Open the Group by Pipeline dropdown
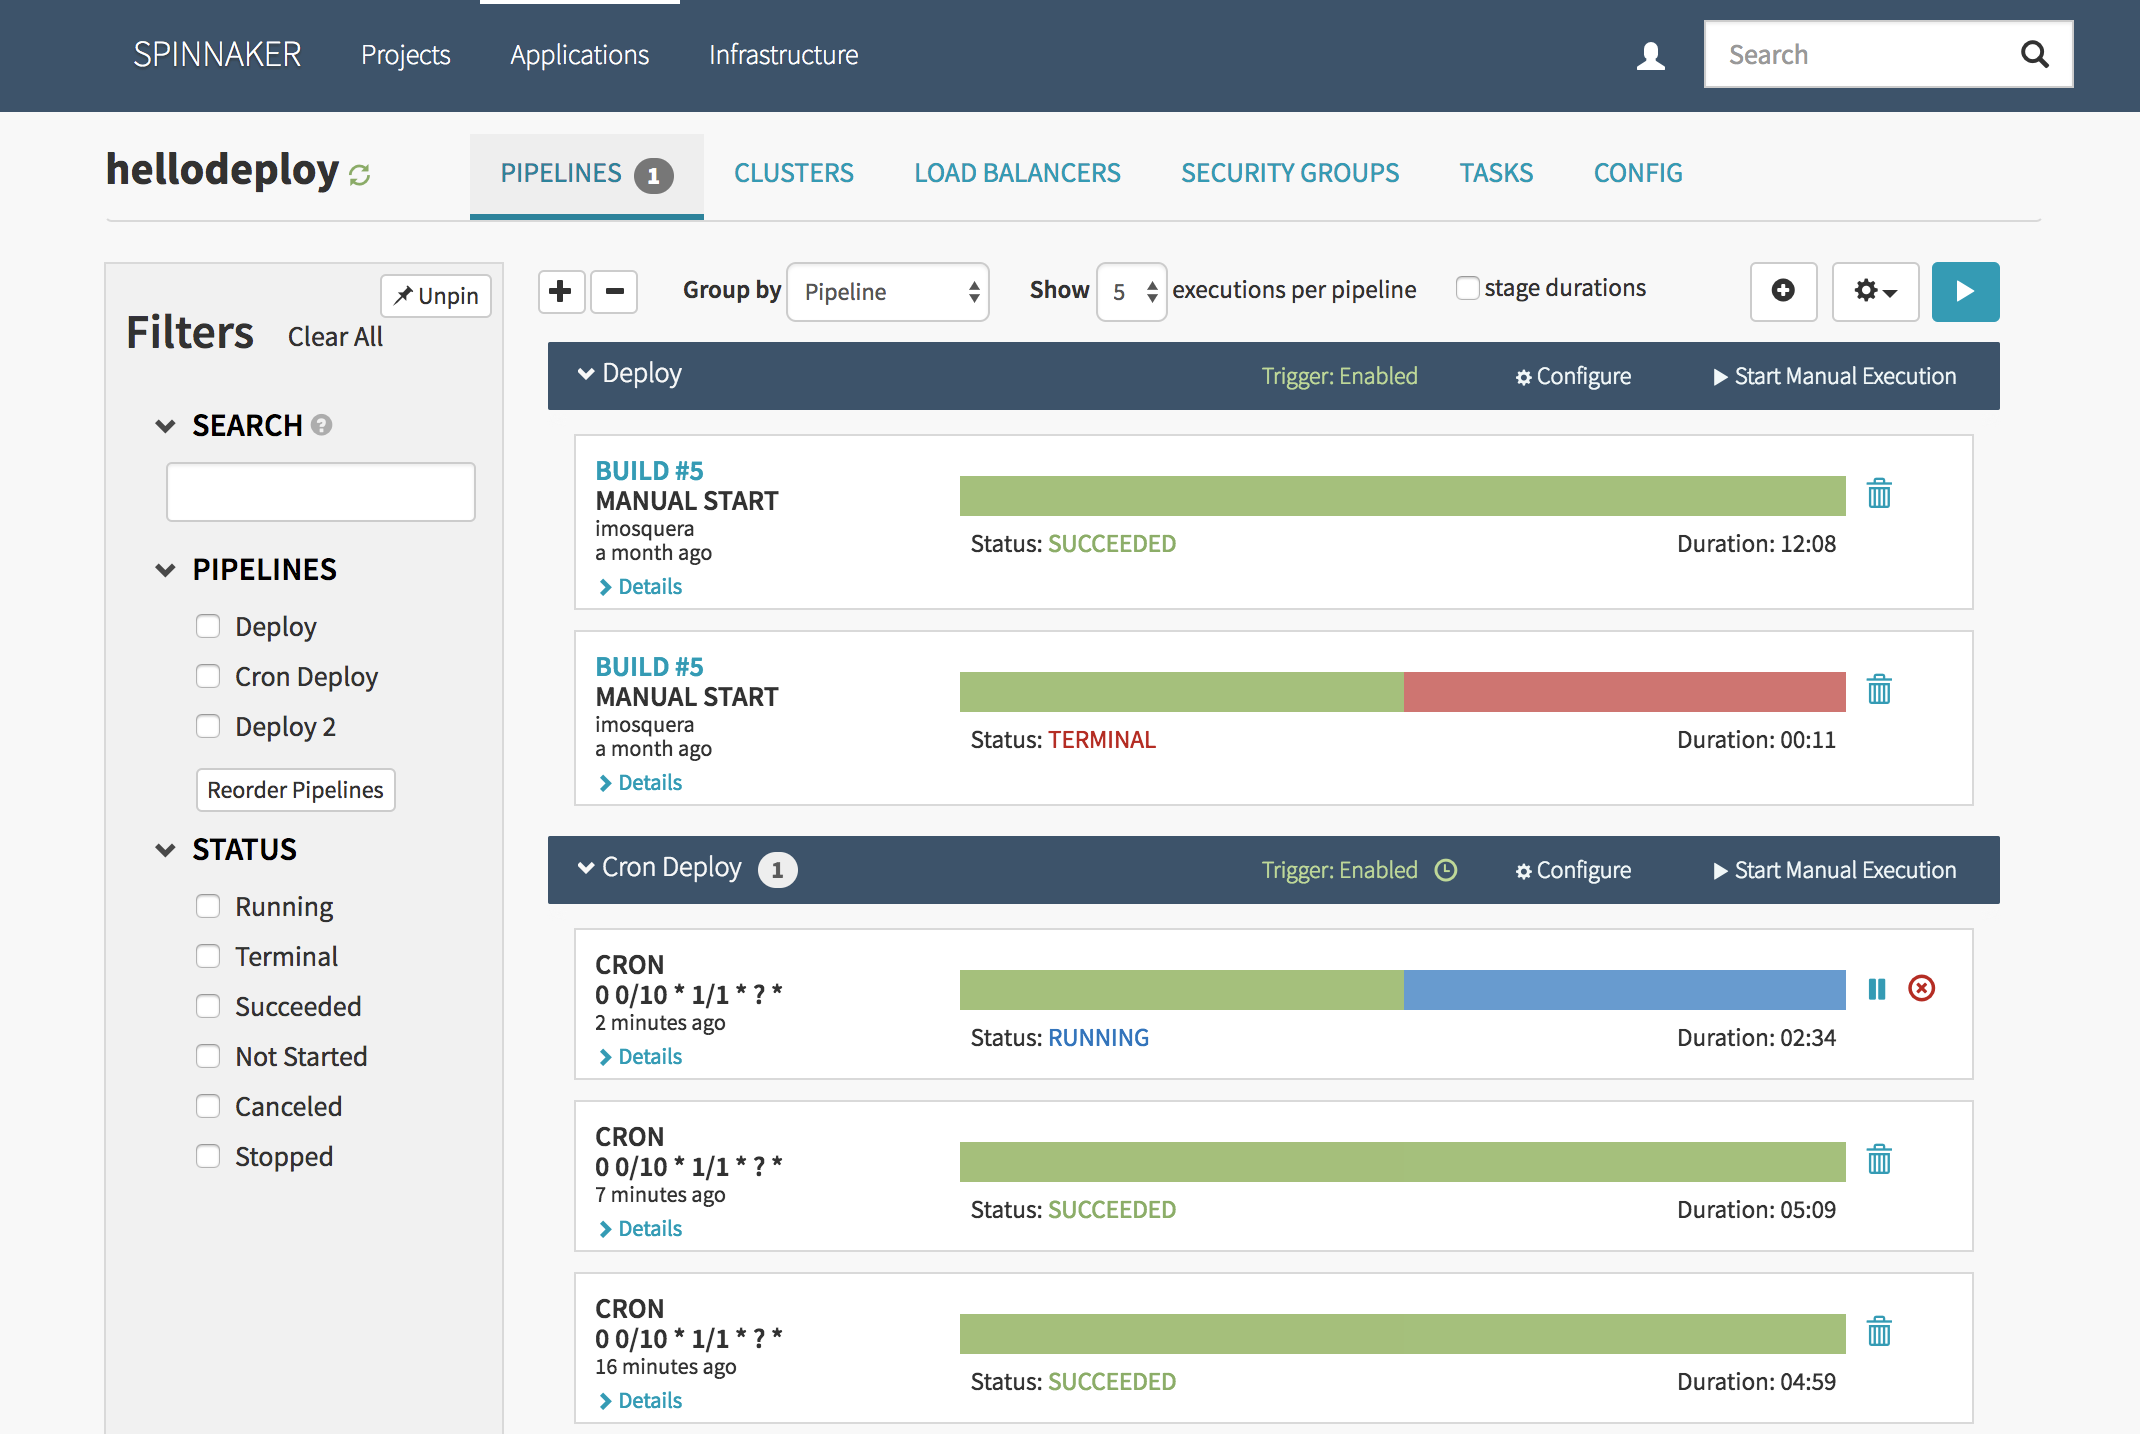 click(x=887, y=292)
